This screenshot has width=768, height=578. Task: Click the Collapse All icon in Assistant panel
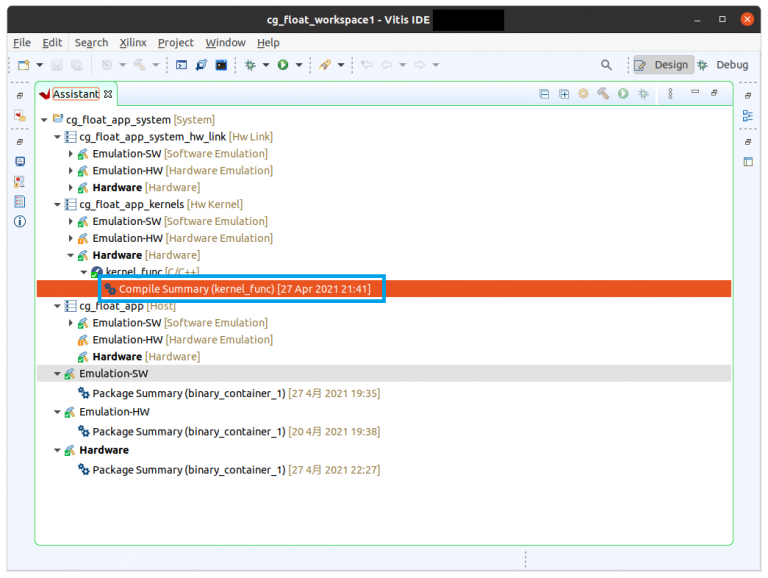pyautogui.click(x=544, y=94)
